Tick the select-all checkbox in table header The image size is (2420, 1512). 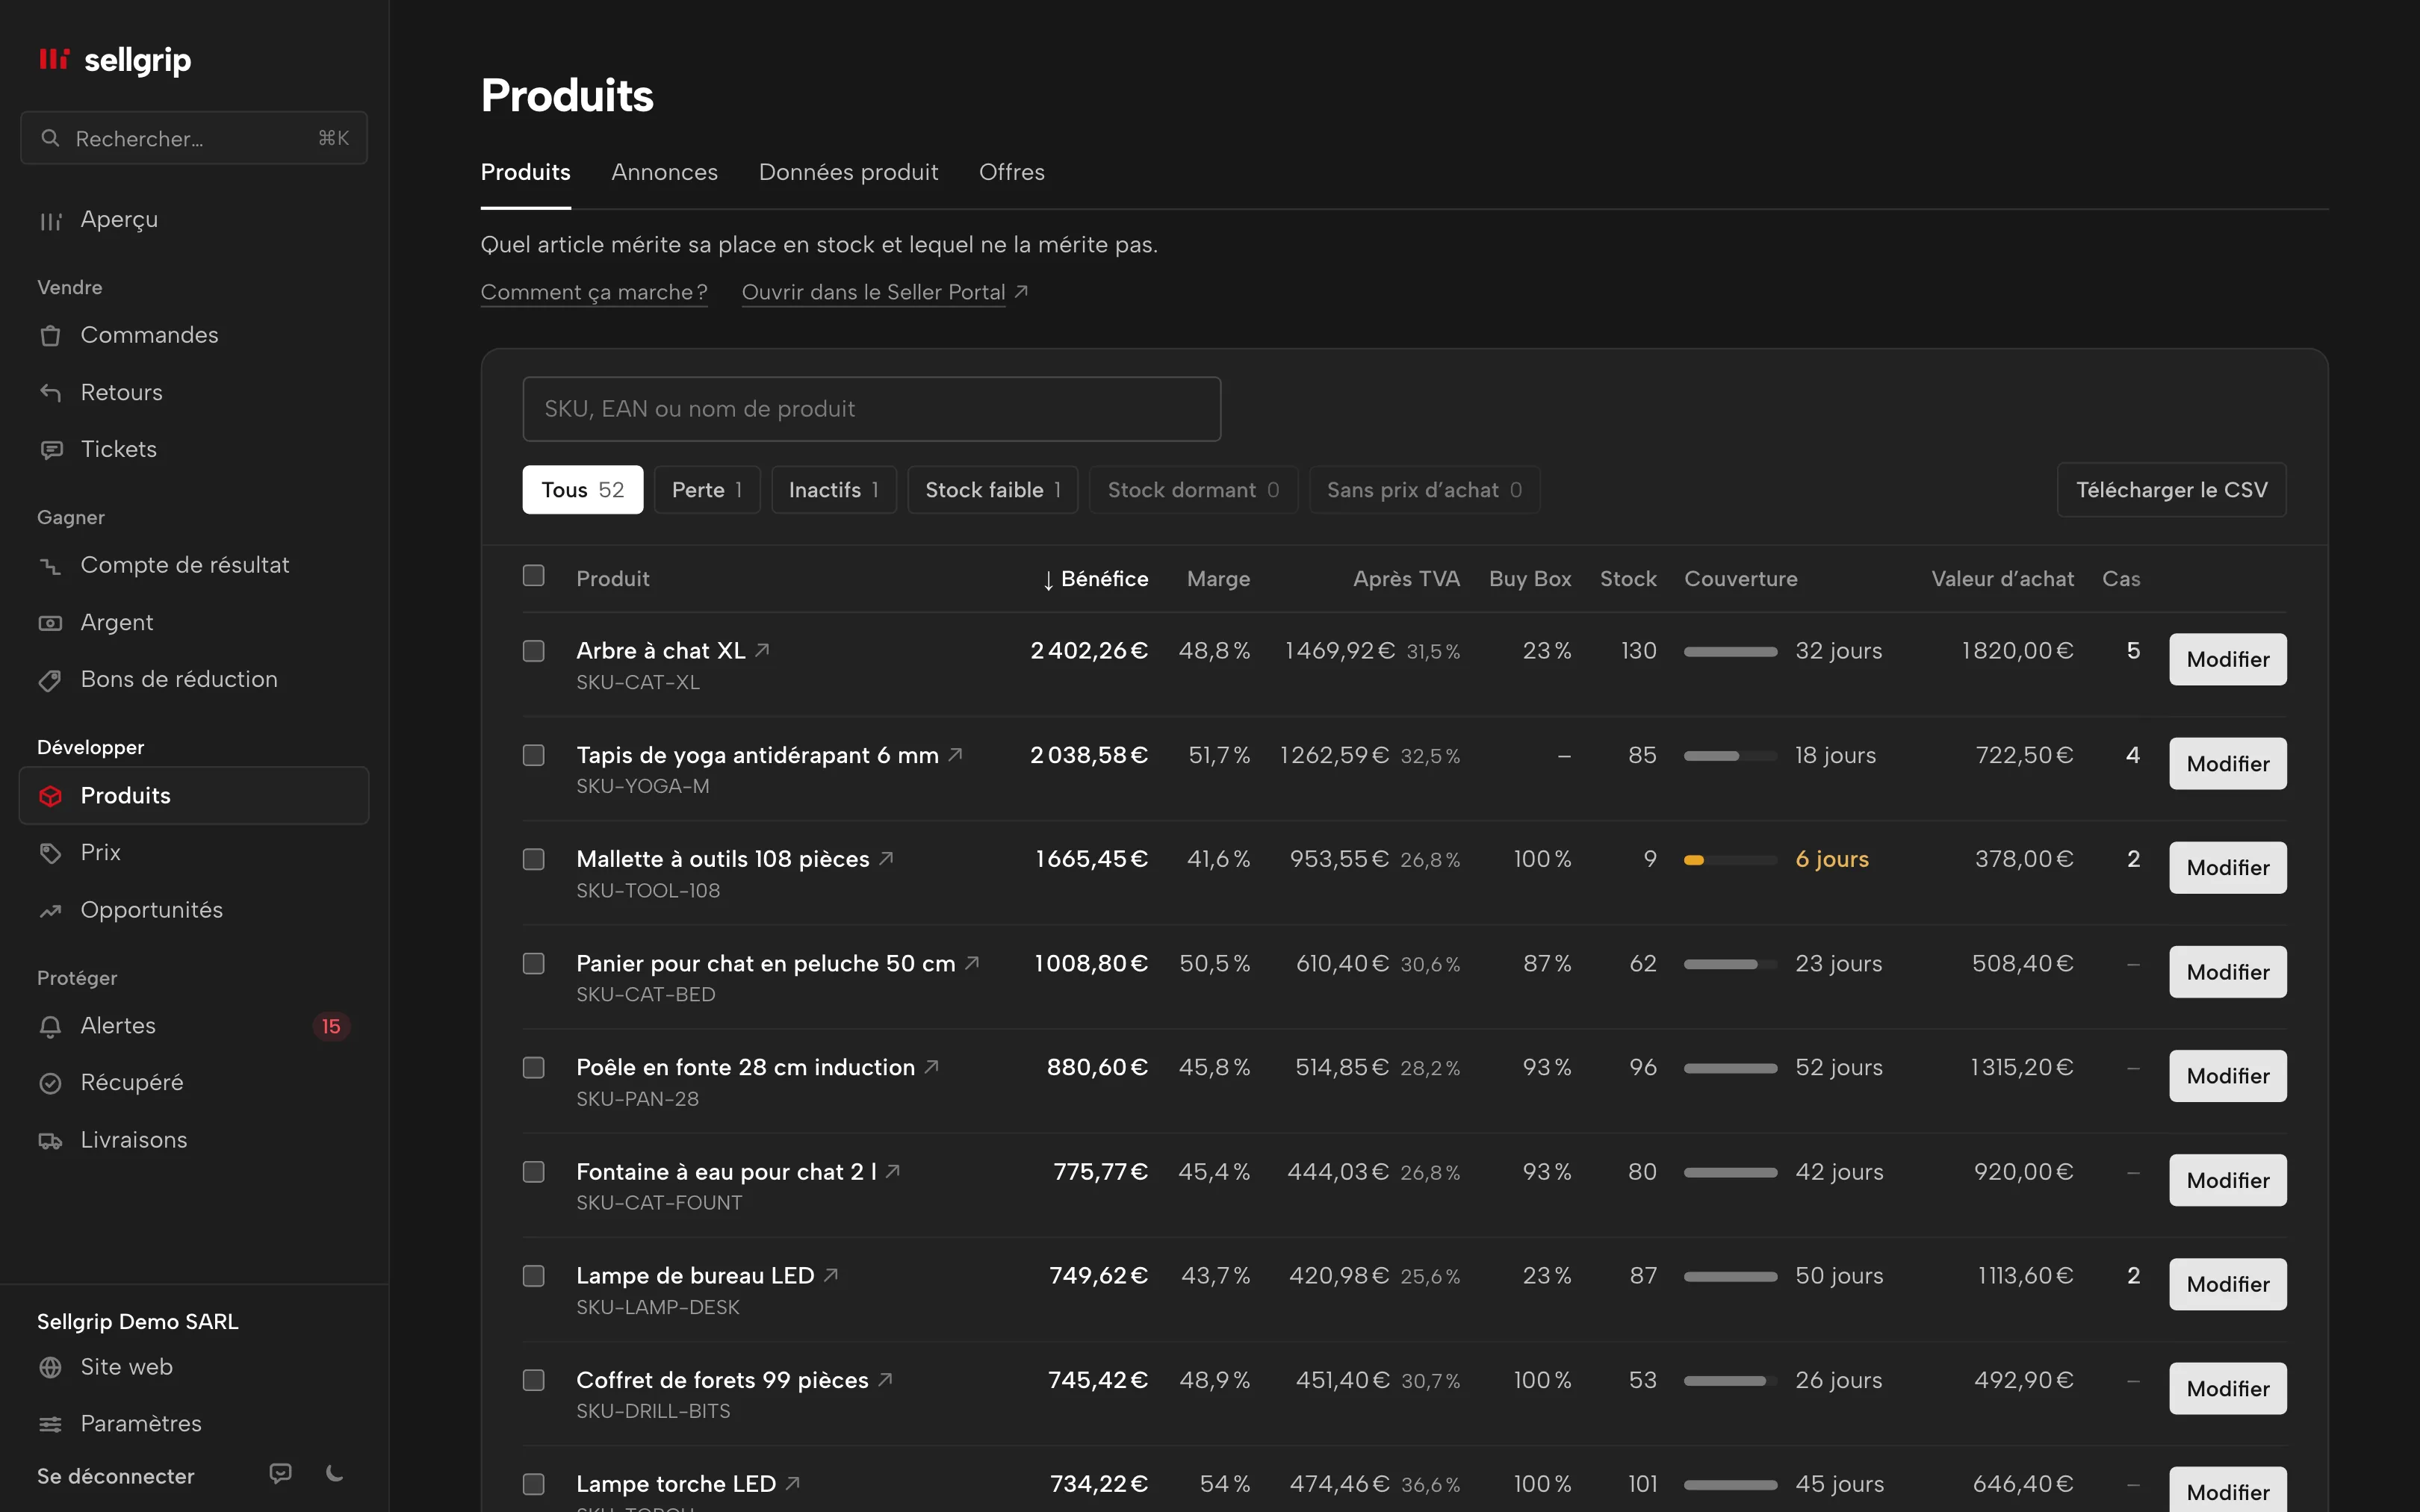tap(534, 576)
